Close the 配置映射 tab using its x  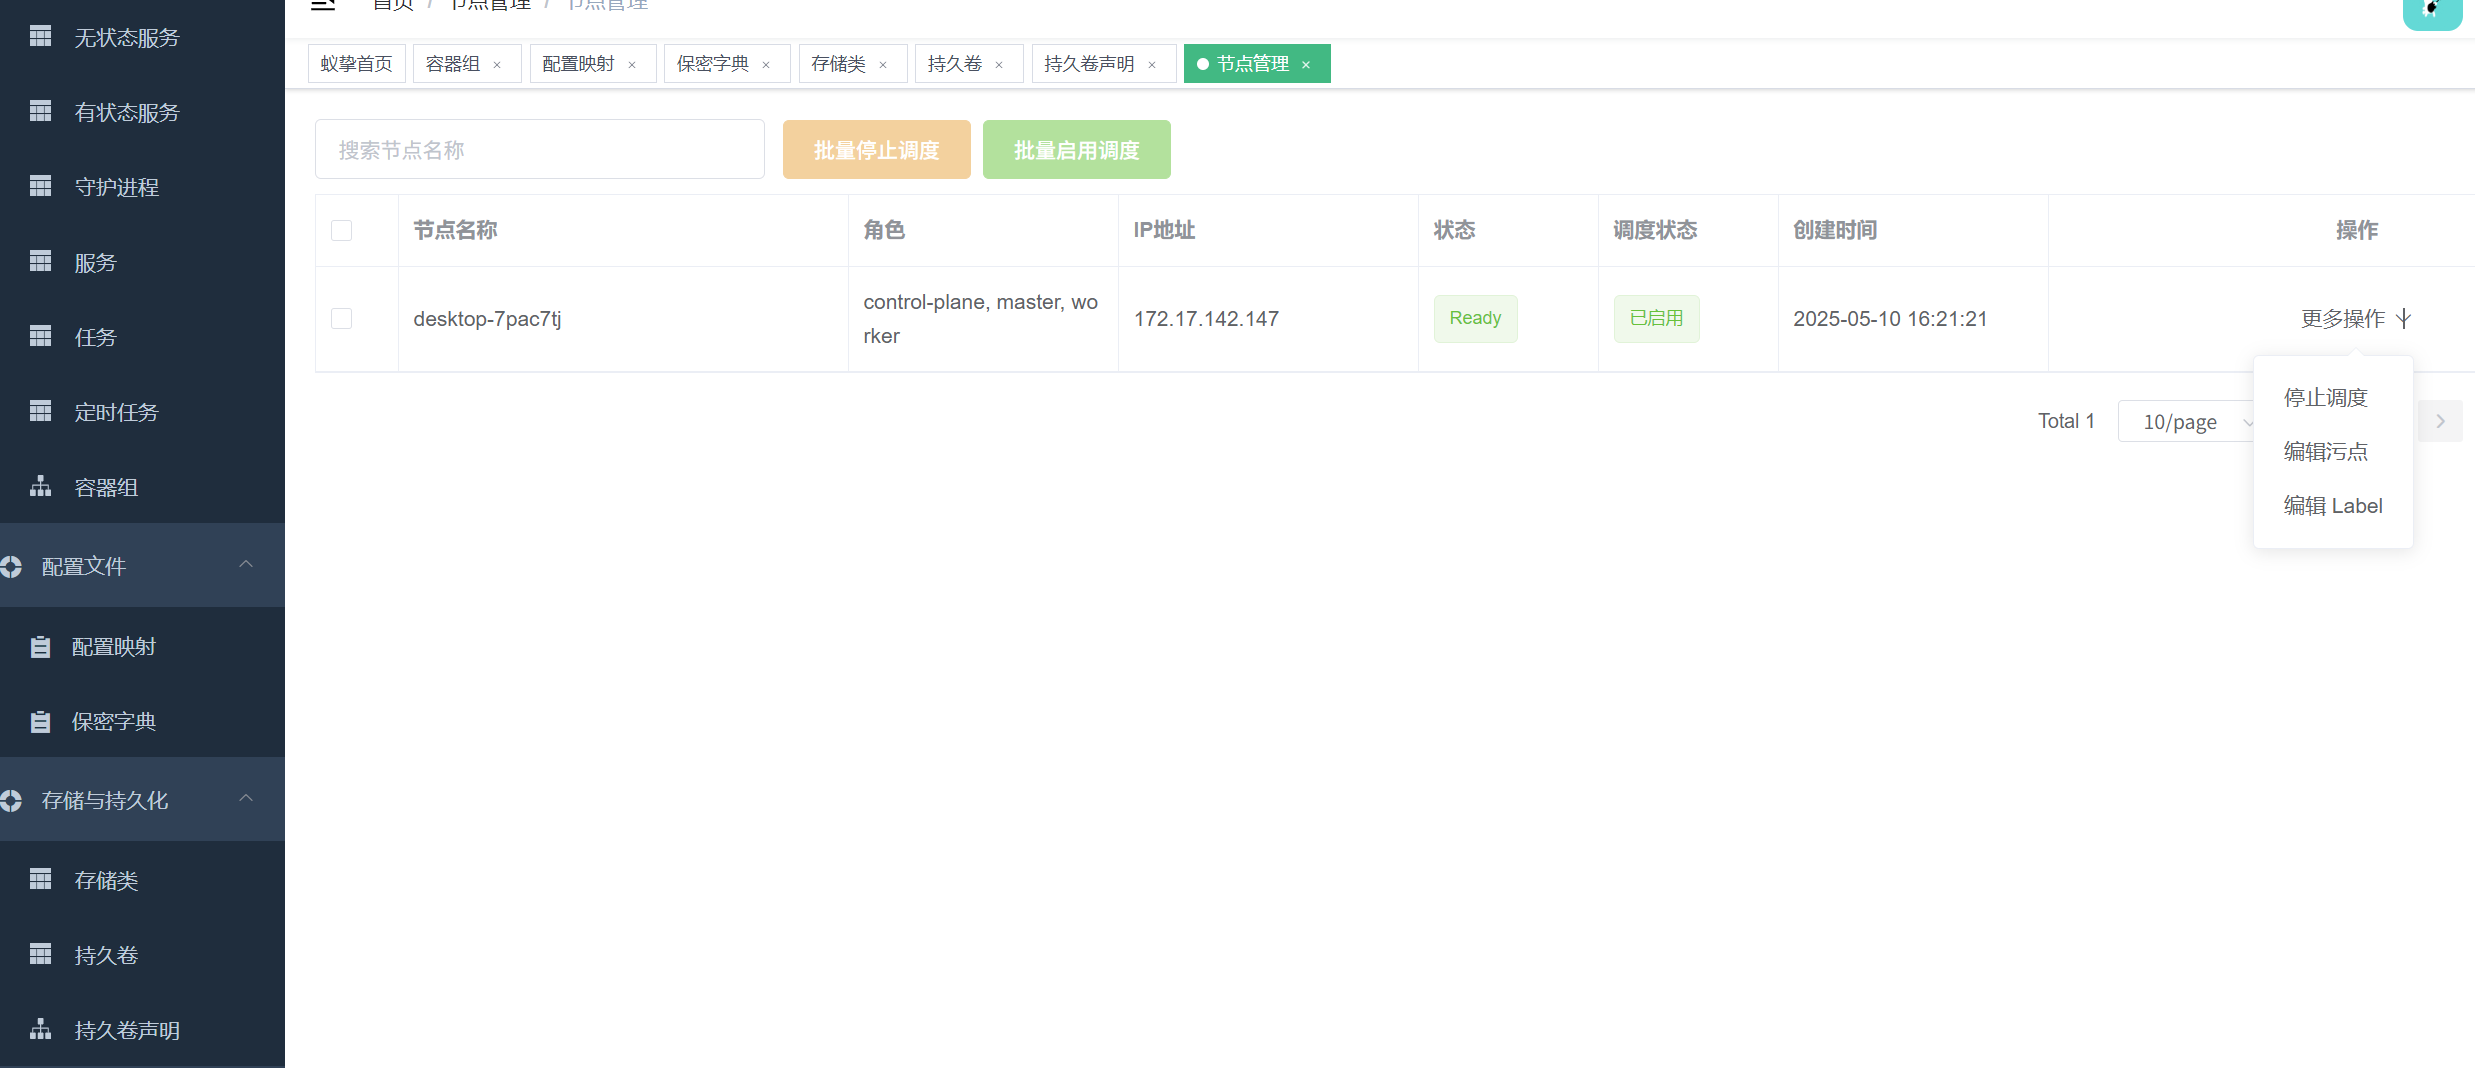632,65
